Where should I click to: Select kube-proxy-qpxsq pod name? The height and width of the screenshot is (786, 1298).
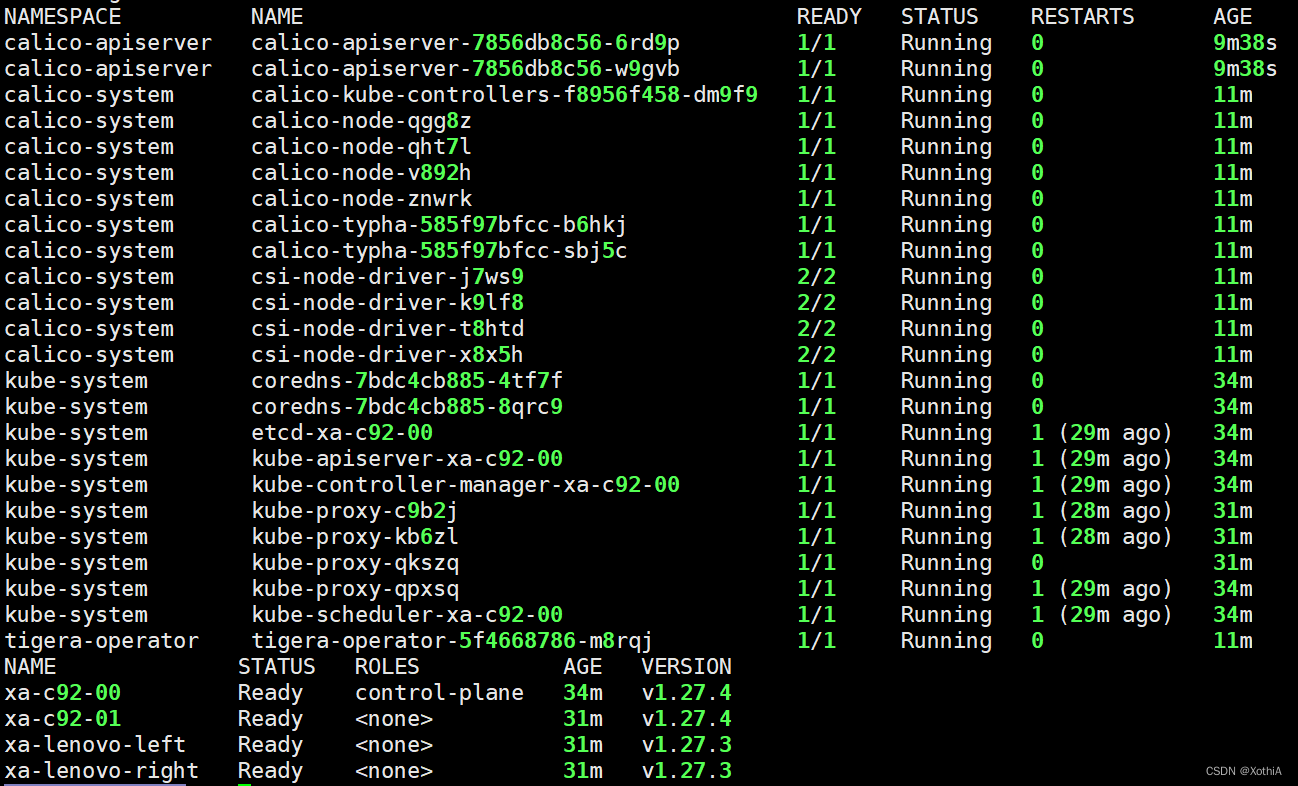coord(355,589)
